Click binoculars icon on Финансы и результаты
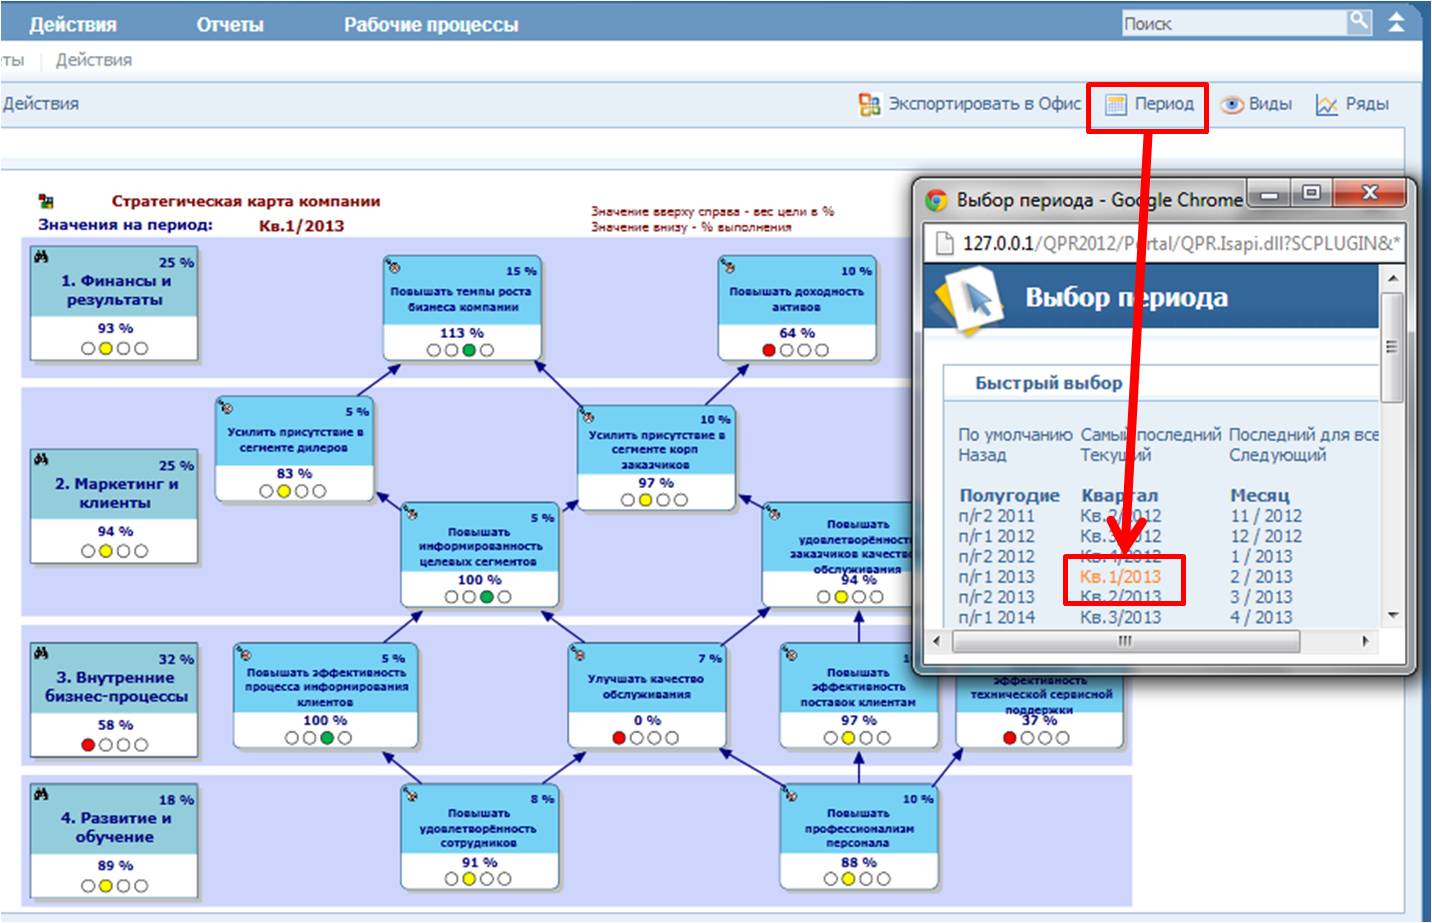The height and width of the screenshot is (923, 1432). point(41,257)
